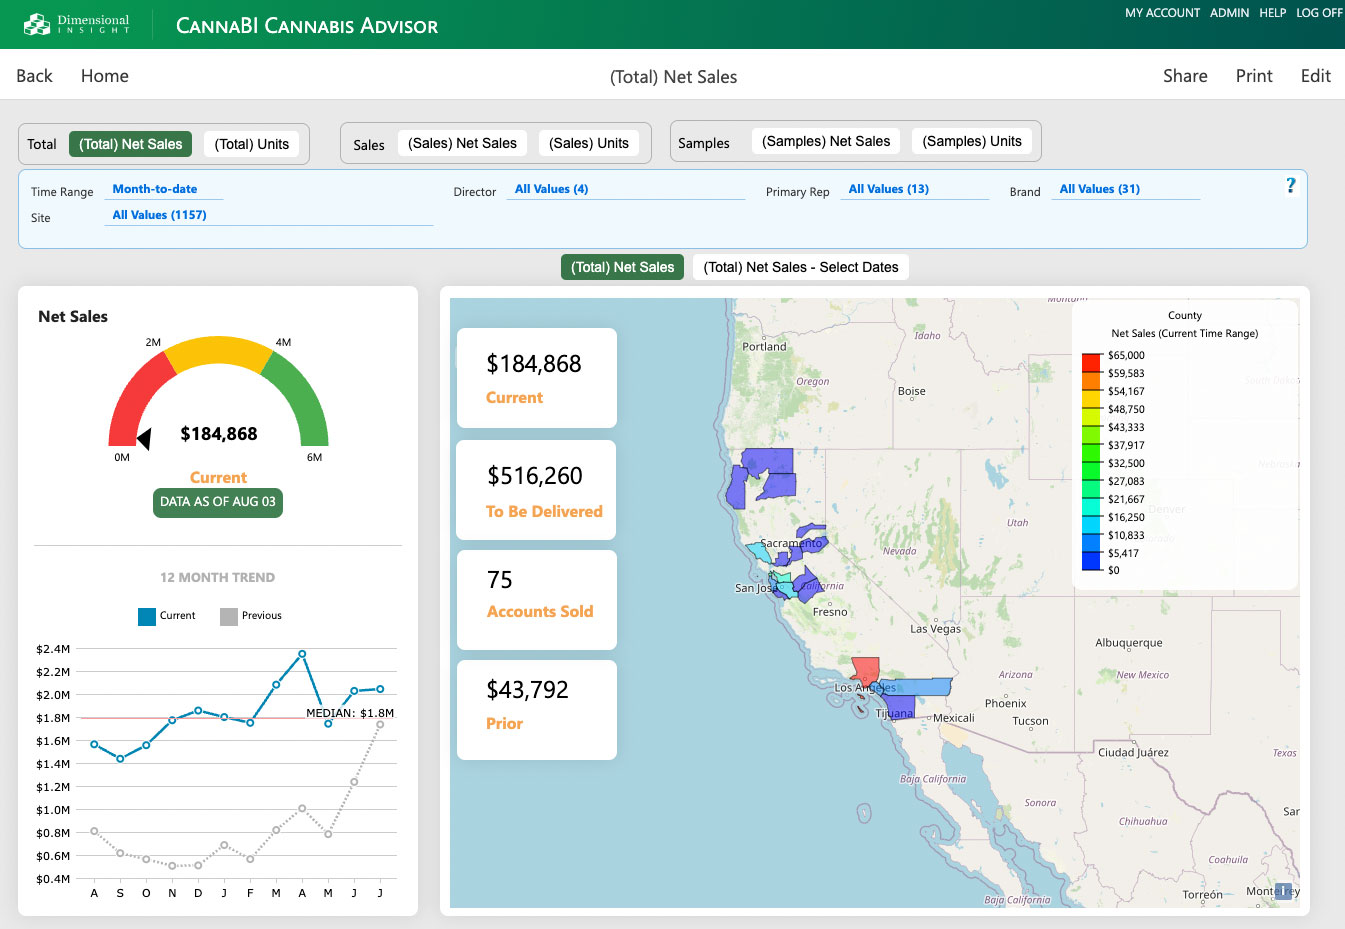Click the gauge needle pointer
Screen dimensions: 1345x929
[144, 438]
